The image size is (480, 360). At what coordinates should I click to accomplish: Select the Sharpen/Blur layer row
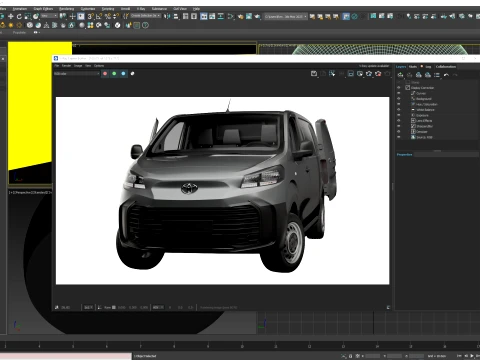pos(437,126)
